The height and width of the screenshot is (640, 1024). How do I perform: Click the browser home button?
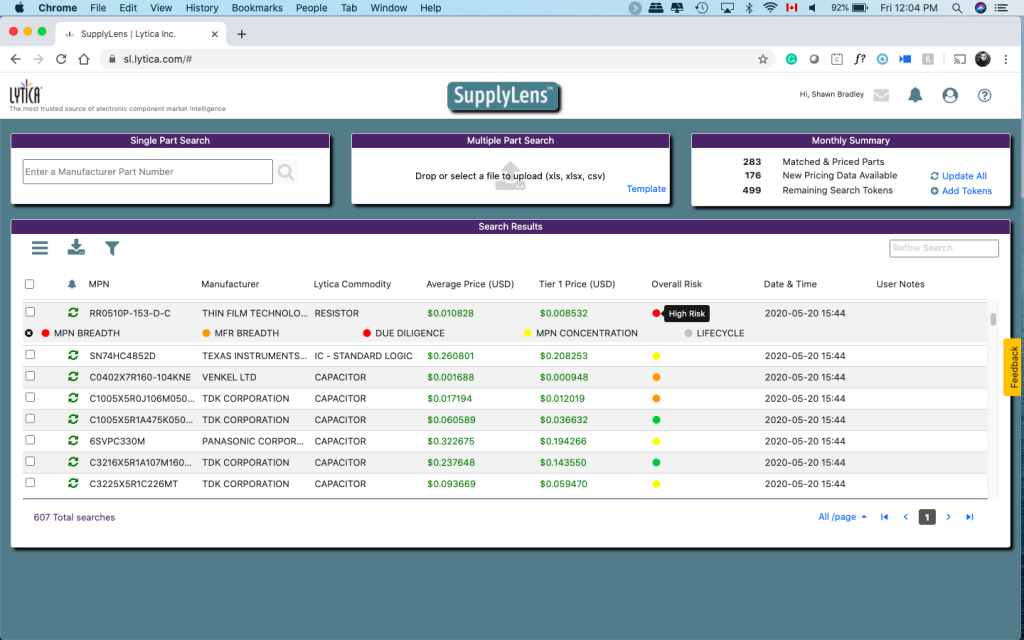tap(84, 59)
